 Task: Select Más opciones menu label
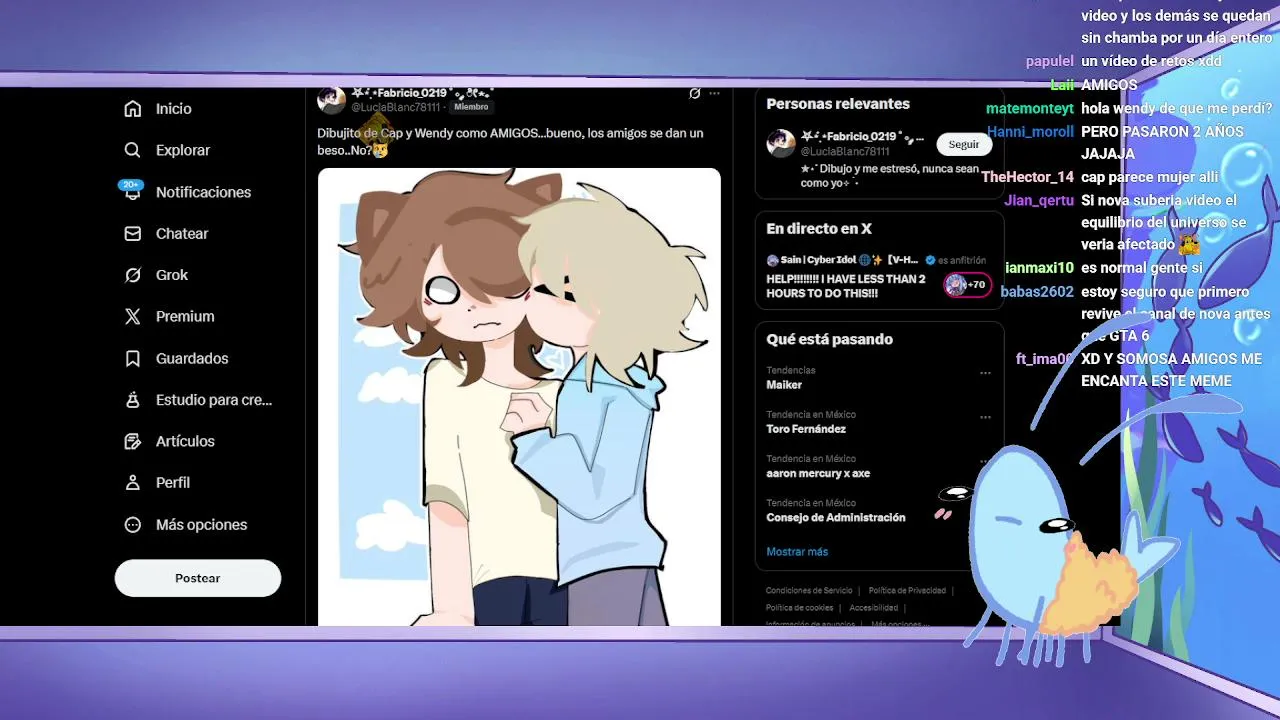tap(201, 524)
